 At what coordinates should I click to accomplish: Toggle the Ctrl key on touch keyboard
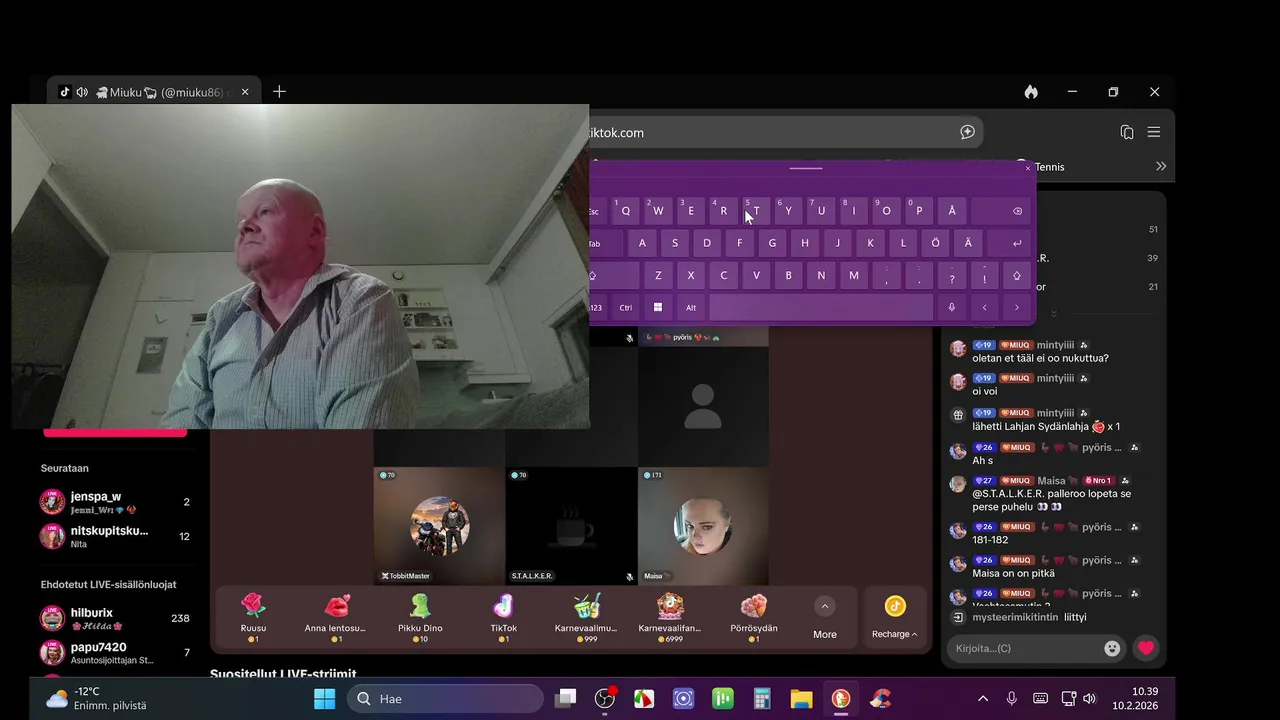(625, 307)
